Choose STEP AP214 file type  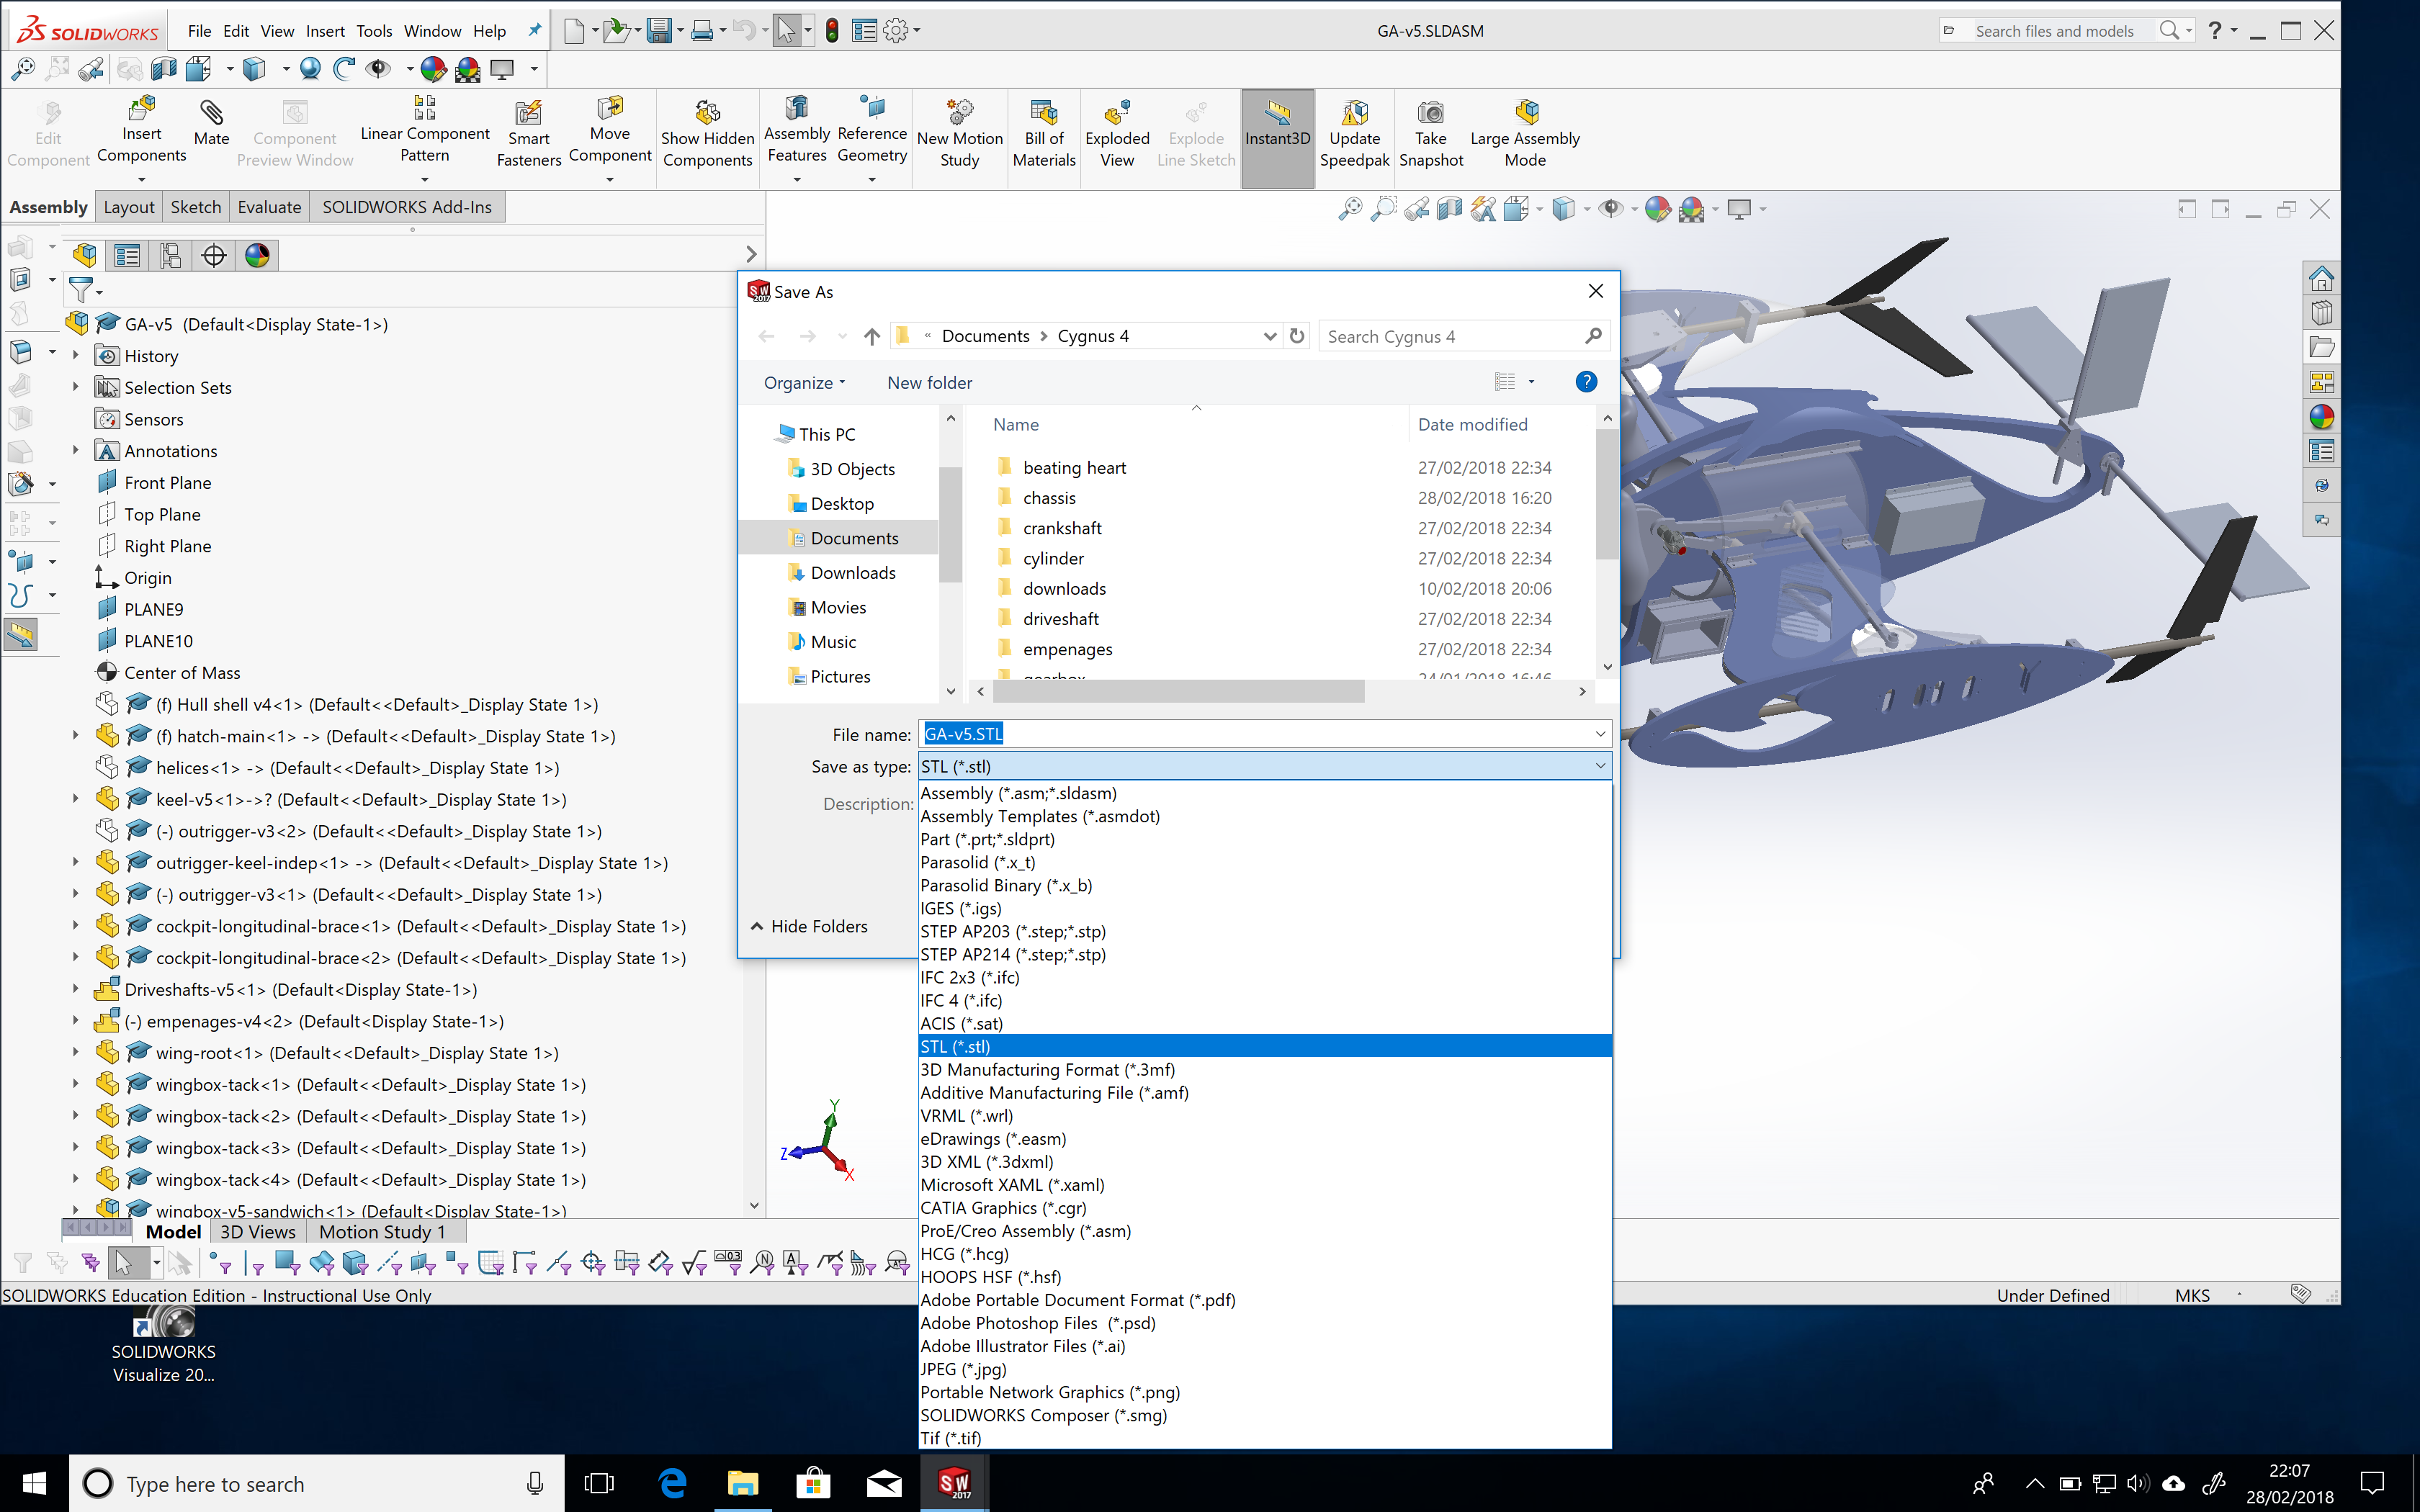[1265, 954]
